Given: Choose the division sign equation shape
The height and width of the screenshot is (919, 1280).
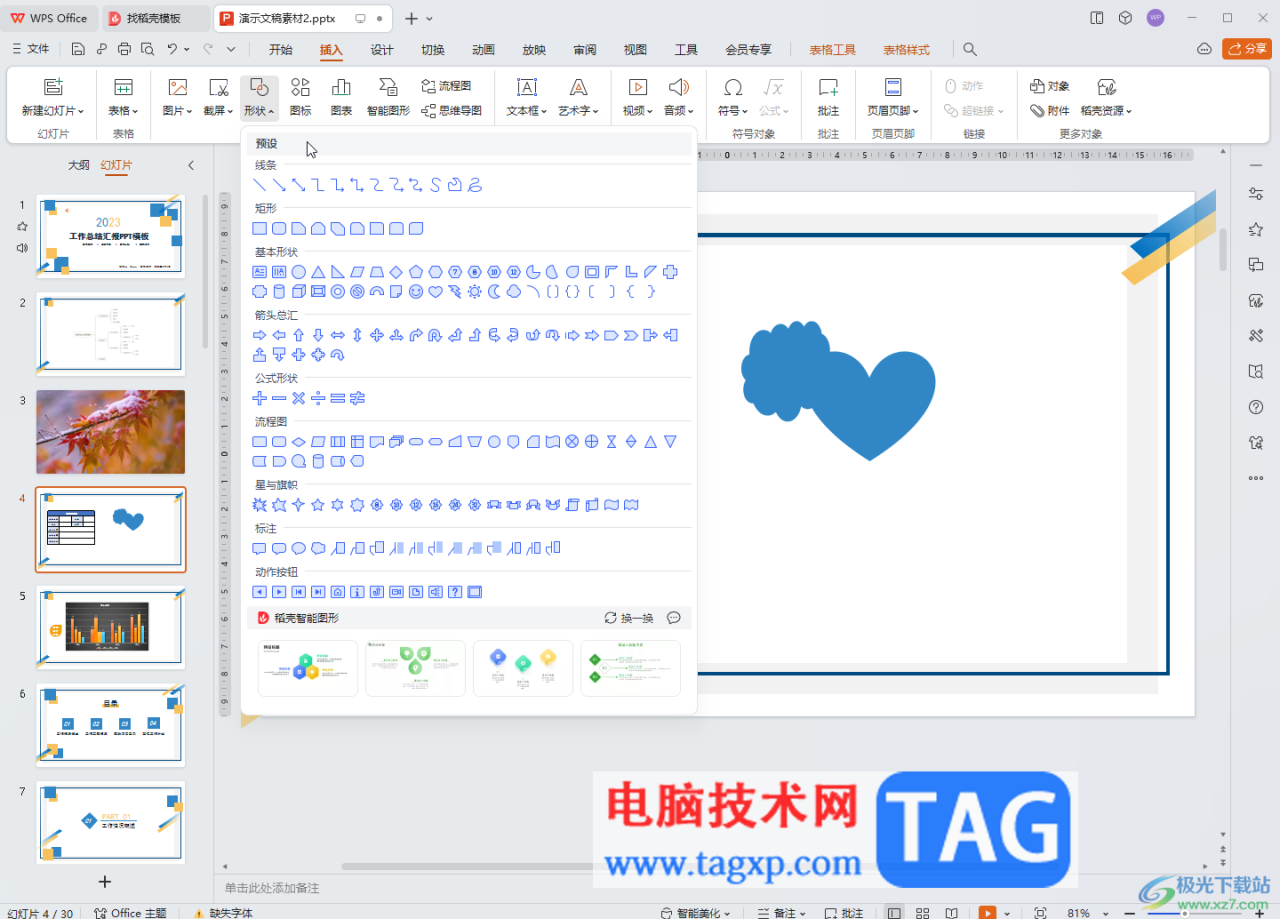Looking at the screenshot, I should (x=318, y=398).
